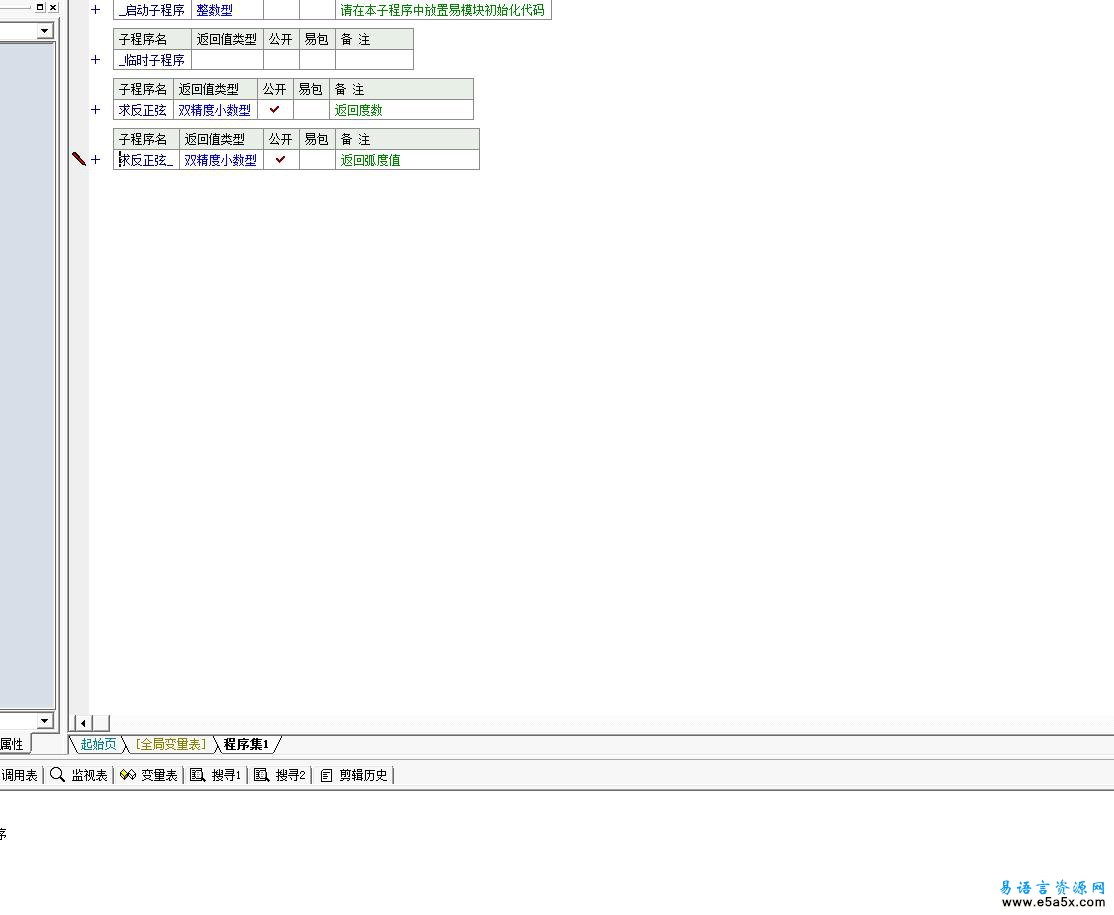Open the left panel bottom dropdown
This screenshot has width=1114, height=915.
[x=45, y=720]
